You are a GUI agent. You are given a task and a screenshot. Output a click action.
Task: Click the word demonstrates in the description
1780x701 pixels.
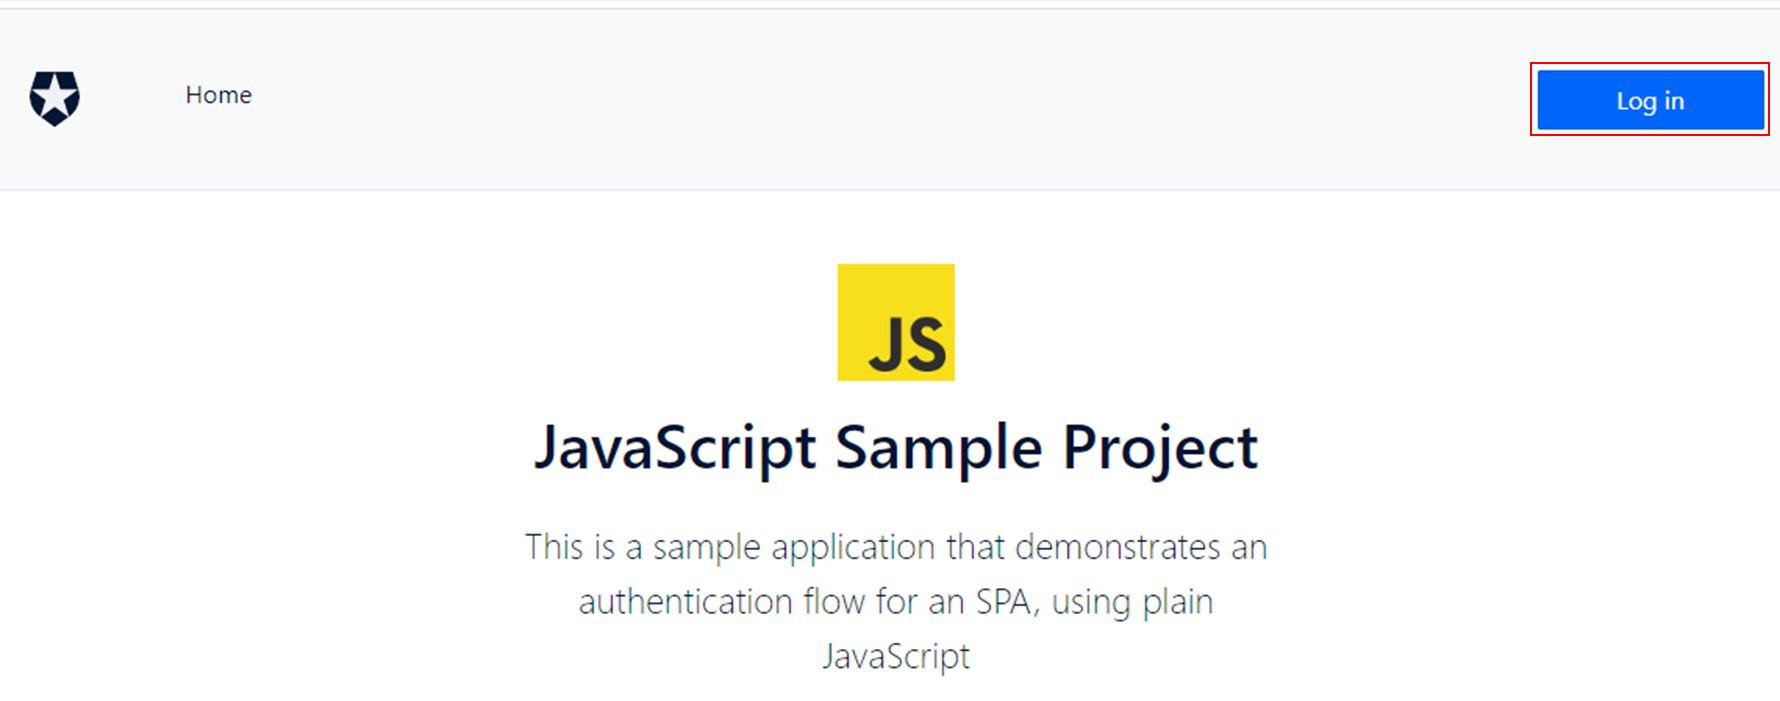click(1118, 548)
